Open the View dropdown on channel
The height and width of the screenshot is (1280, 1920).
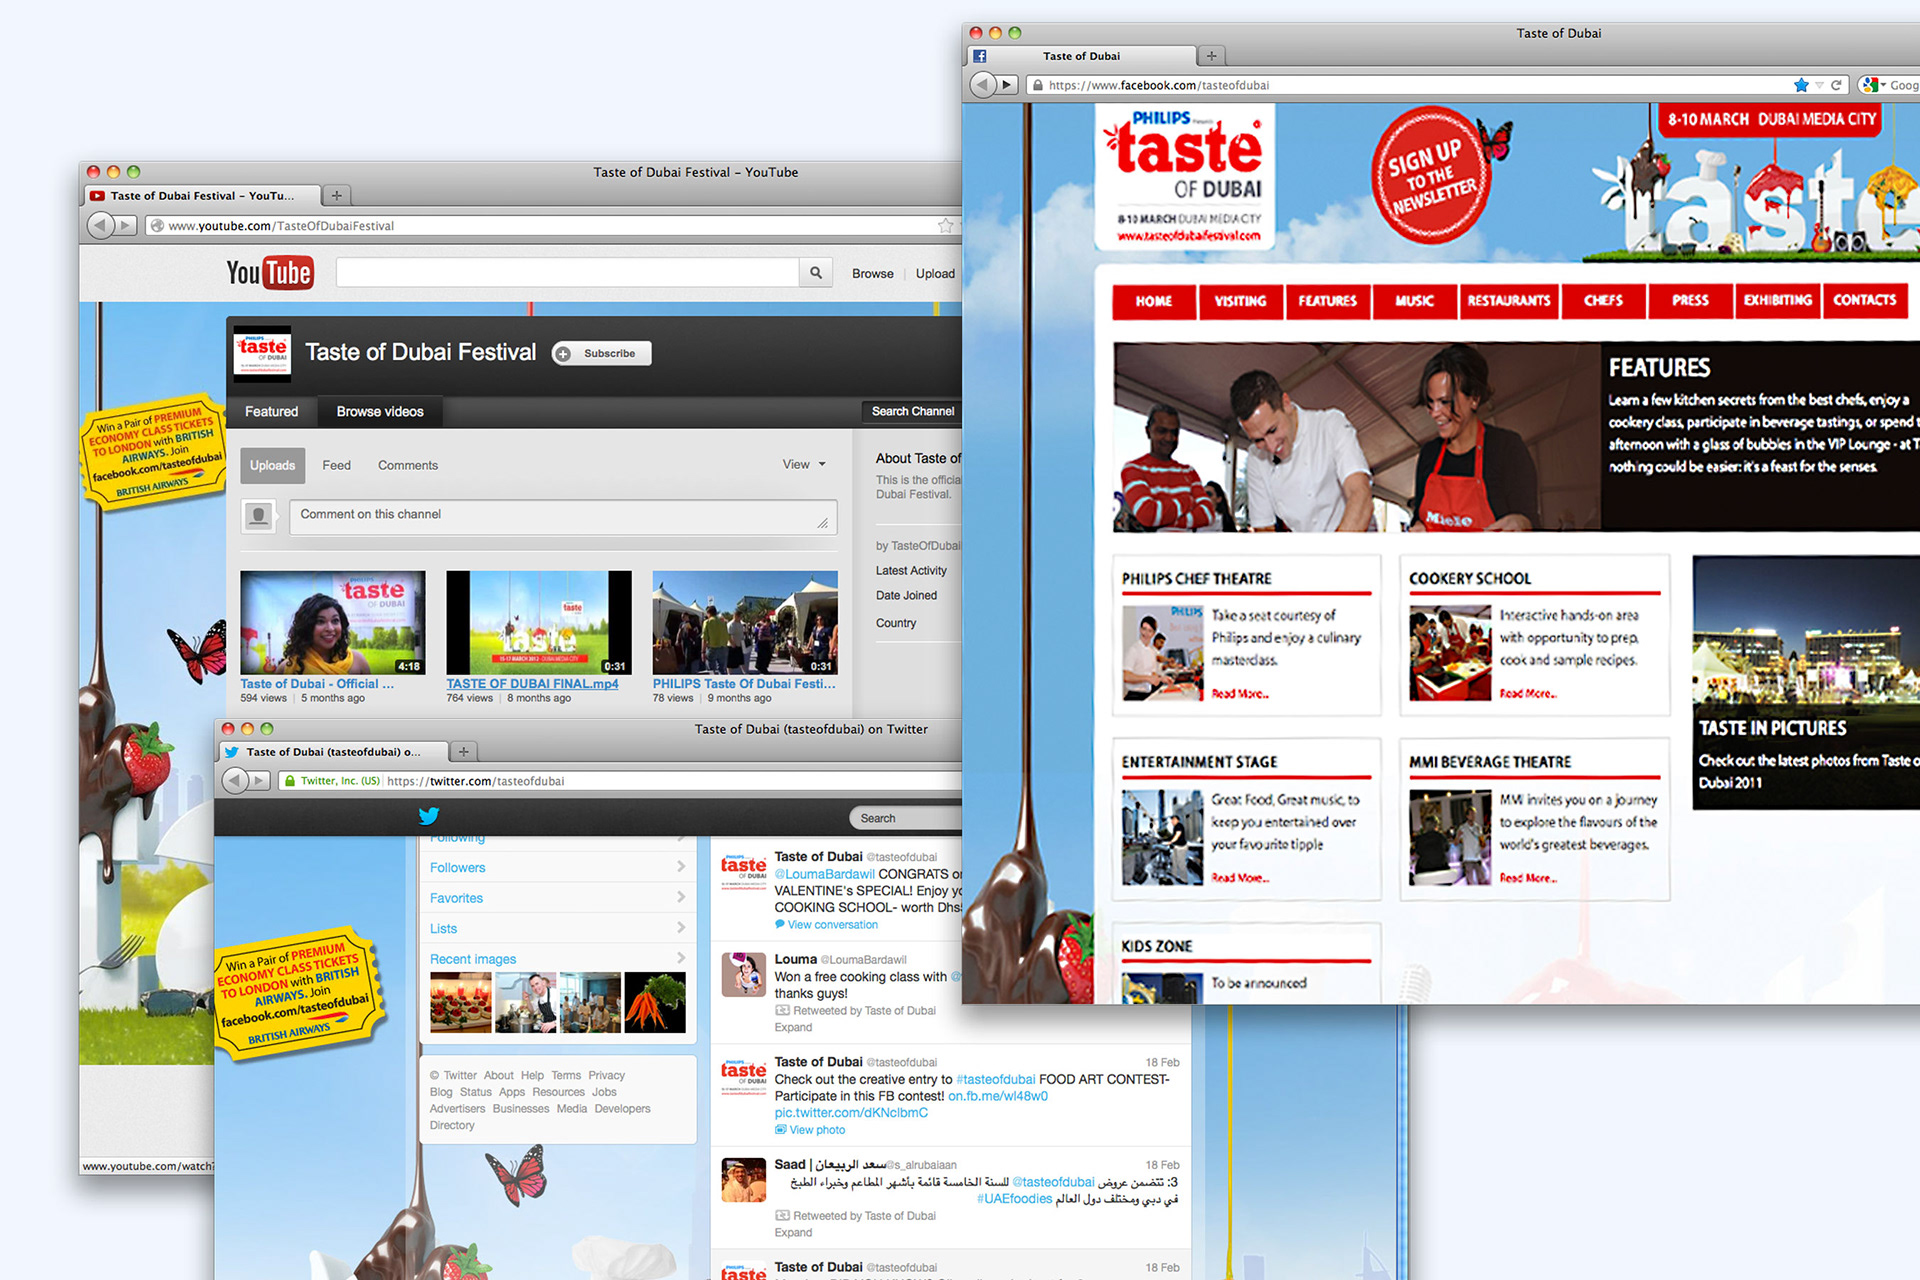click(x=804, y=465)
